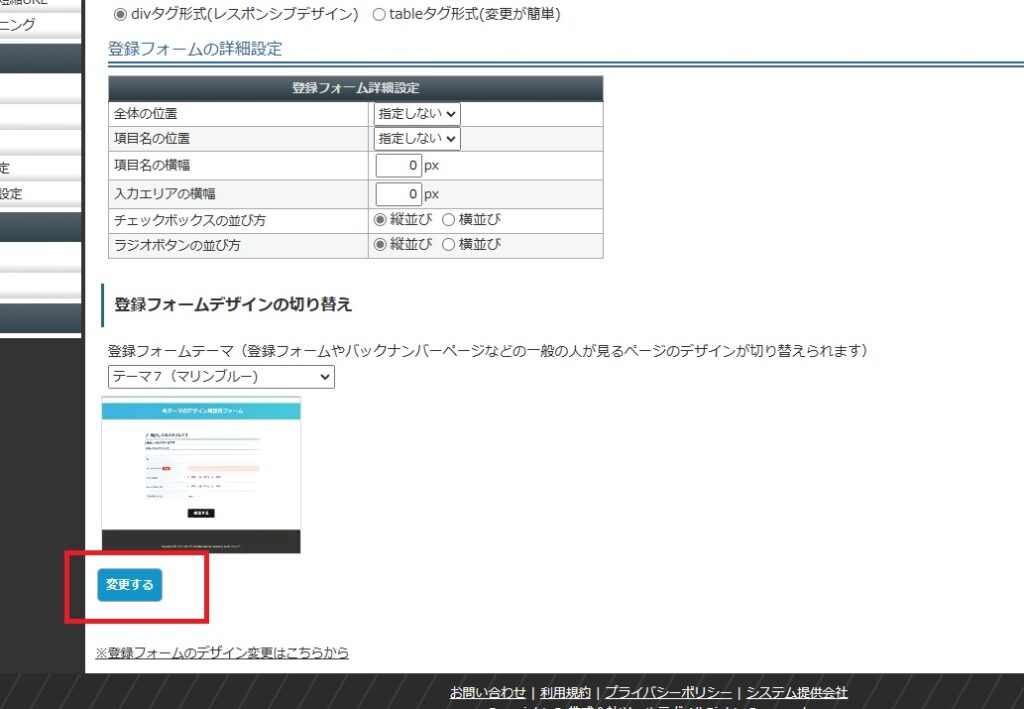Choose 縦並び for ラジオボタンの並び方
Image resolution: width=1024 pixels, height=709 pixels.
click(380, 245)
